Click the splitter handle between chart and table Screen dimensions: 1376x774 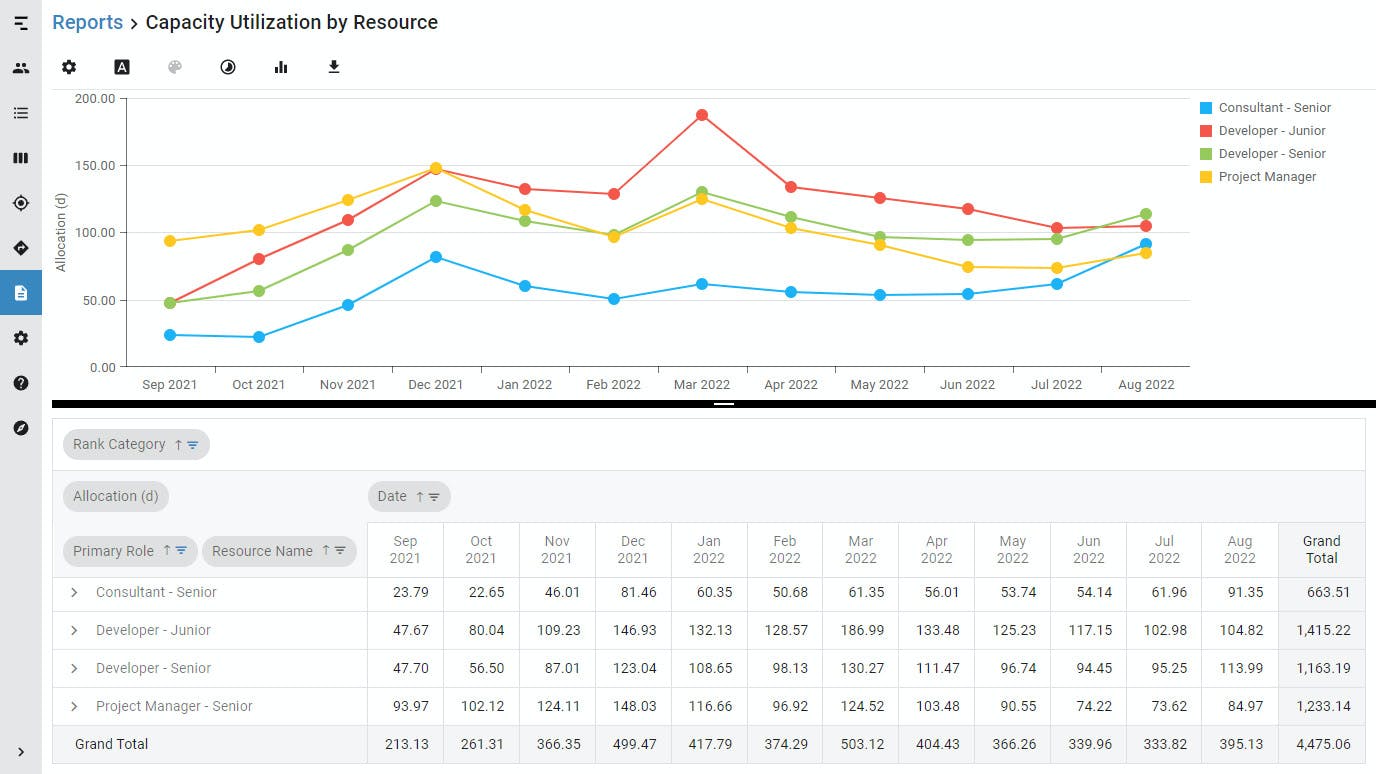pos(724,404)
